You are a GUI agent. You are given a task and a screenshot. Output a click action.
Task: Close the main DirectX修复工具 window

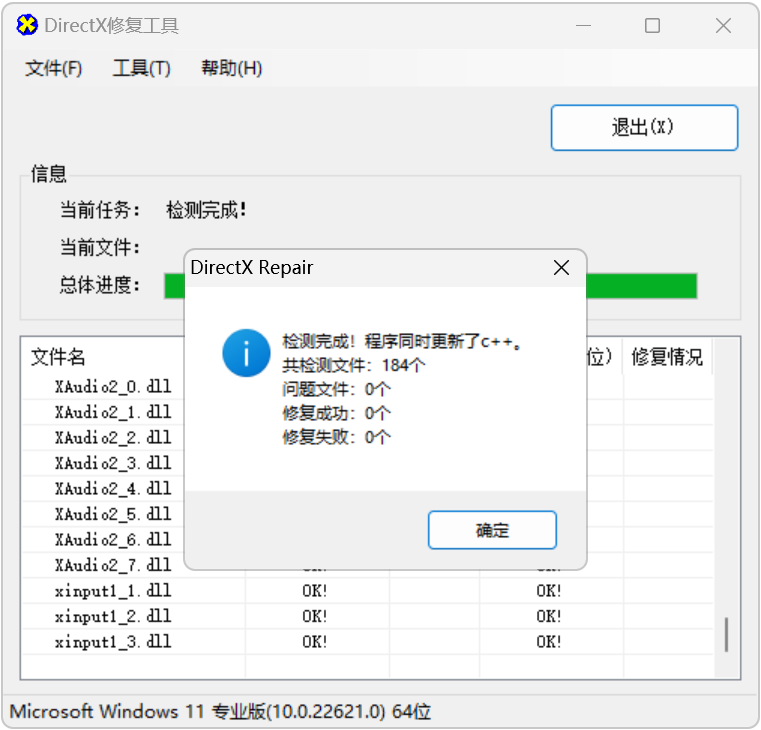tap(723, 26)
